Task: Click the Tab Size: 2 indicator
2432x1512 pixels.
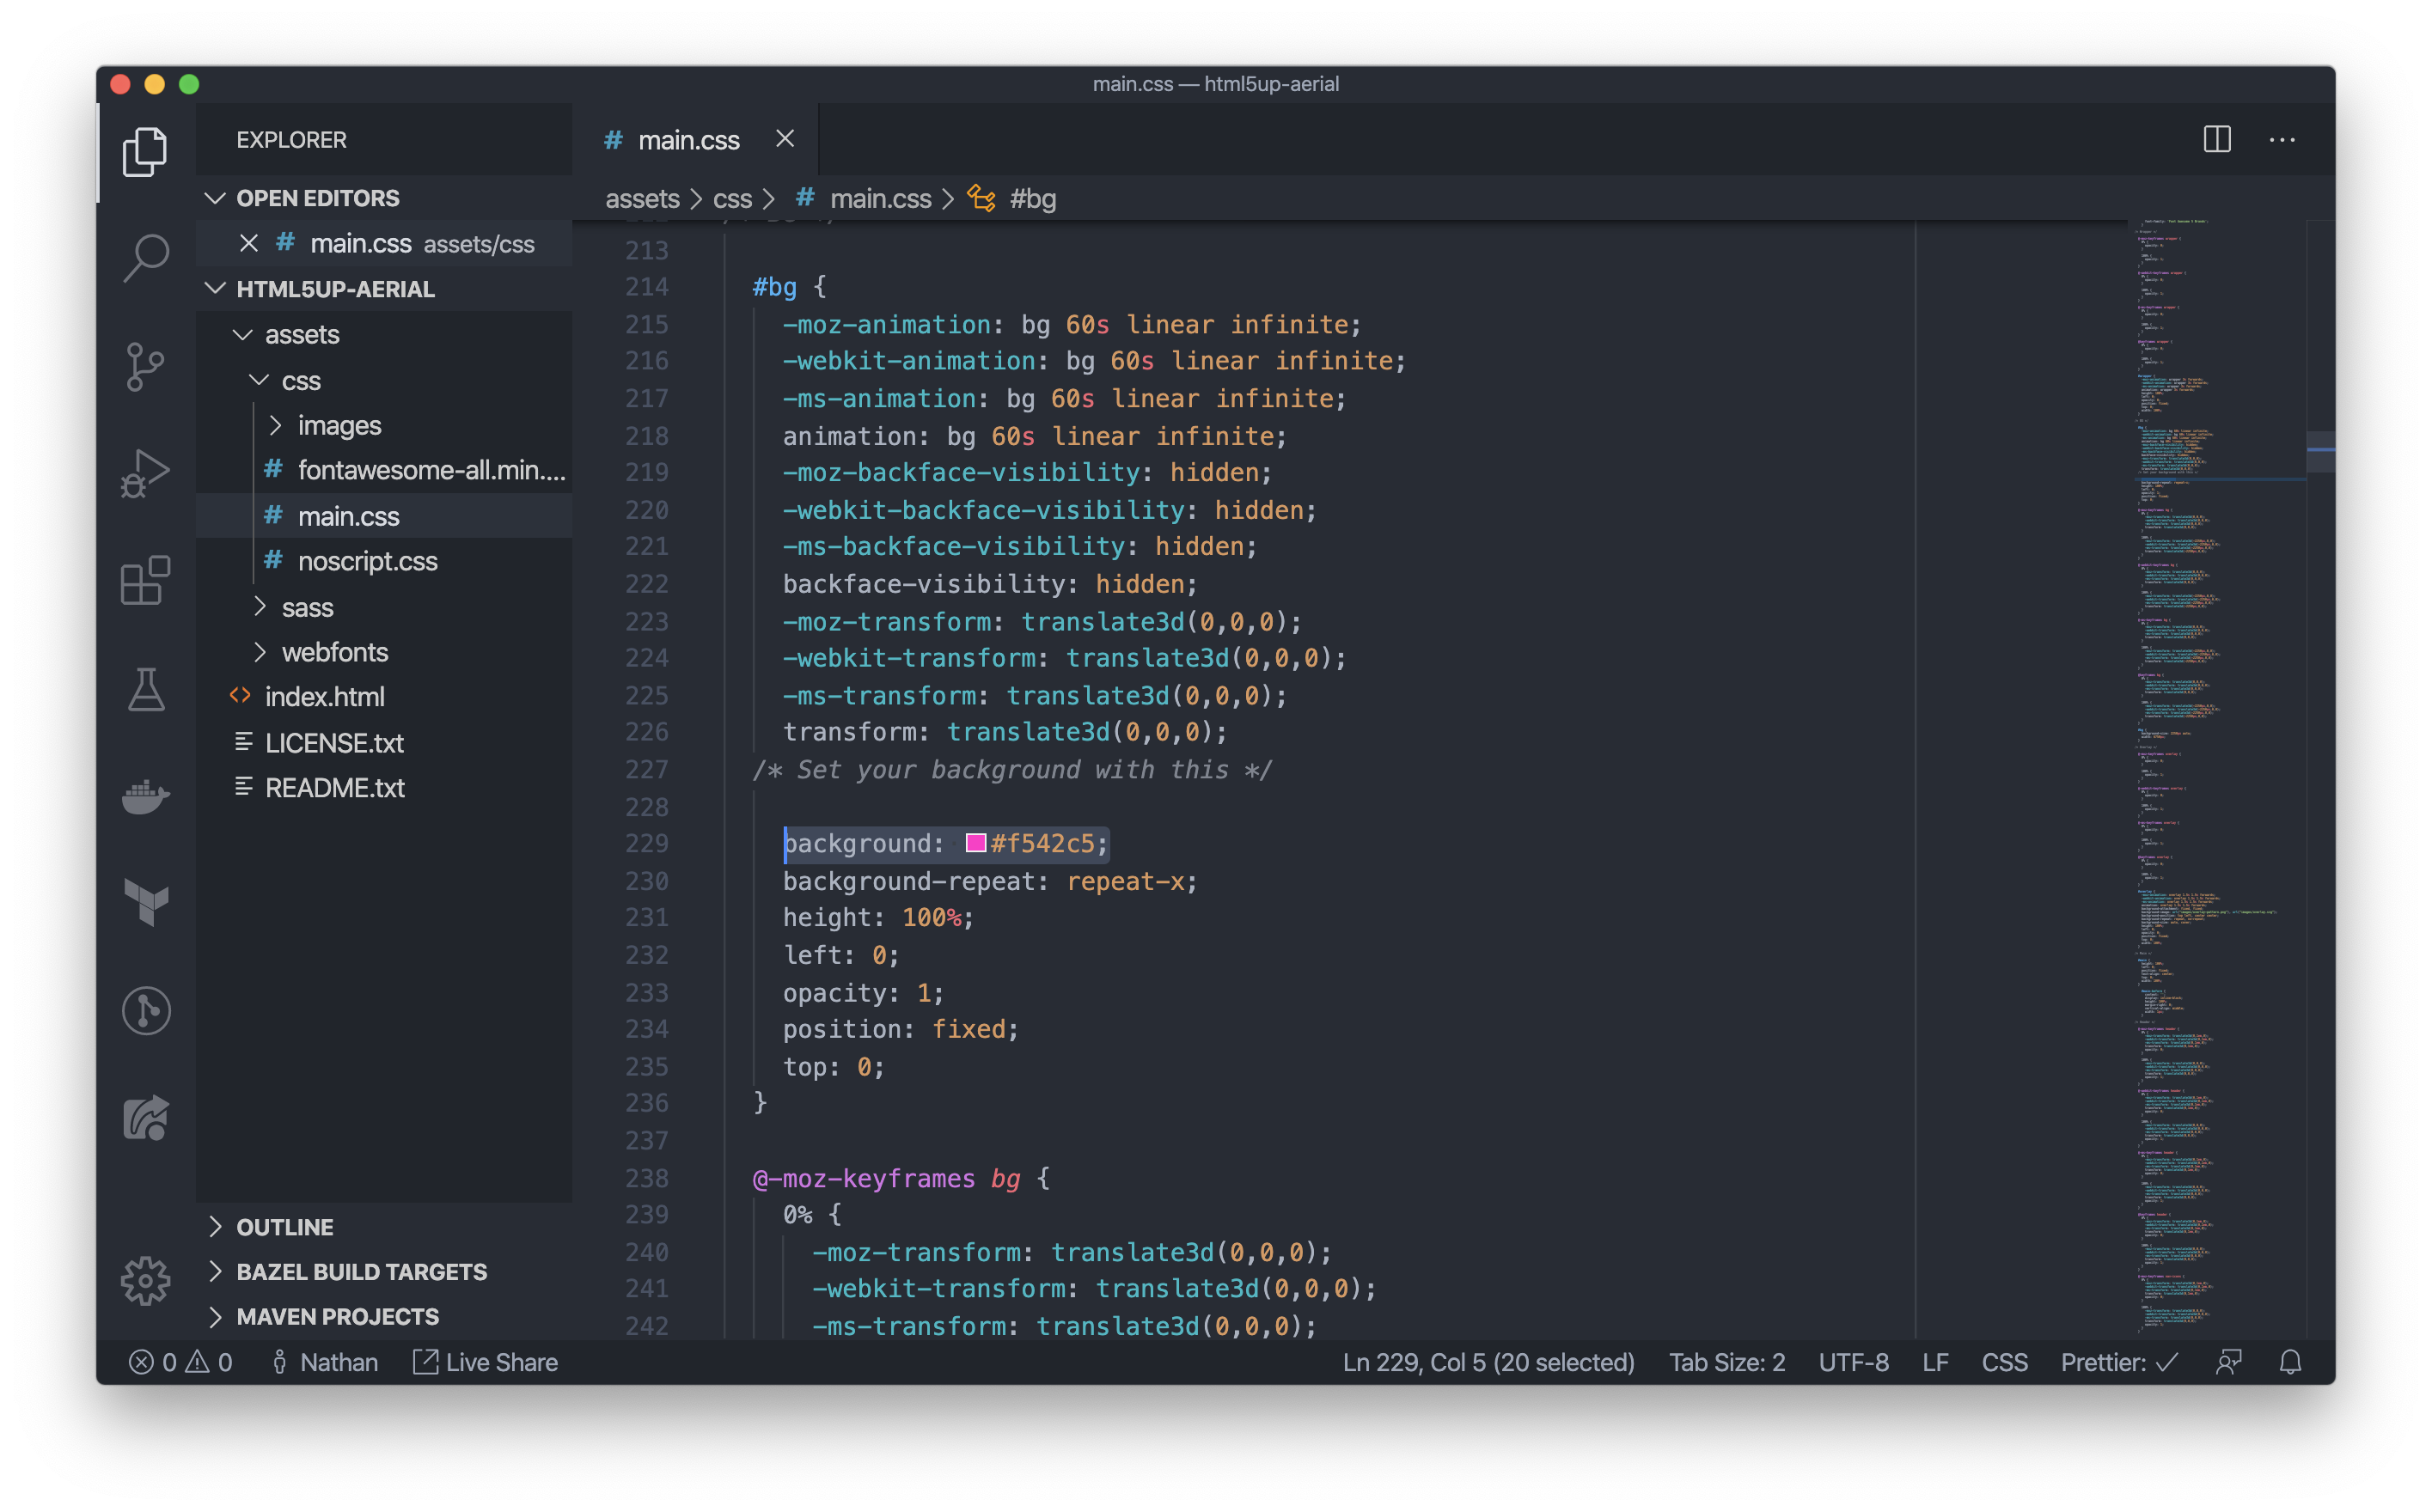Action: click(x=1726, y=1362)
